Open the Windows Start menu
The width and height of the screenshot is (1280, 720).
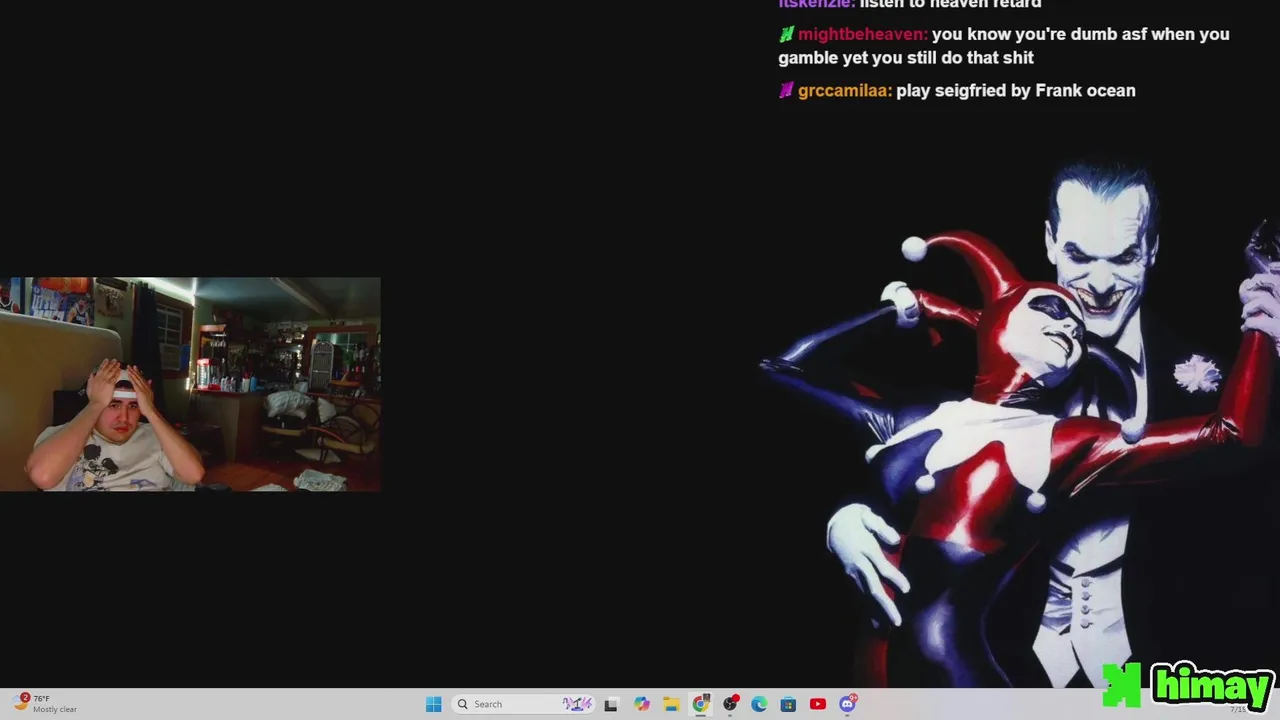[x=433, y=704]
